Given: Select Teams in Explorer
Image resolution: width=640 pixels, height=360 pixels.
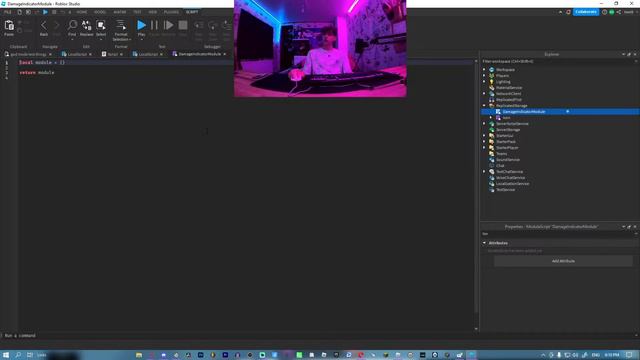Looking at the screenshot, I should pyautogui.click(x=501, y=154).
